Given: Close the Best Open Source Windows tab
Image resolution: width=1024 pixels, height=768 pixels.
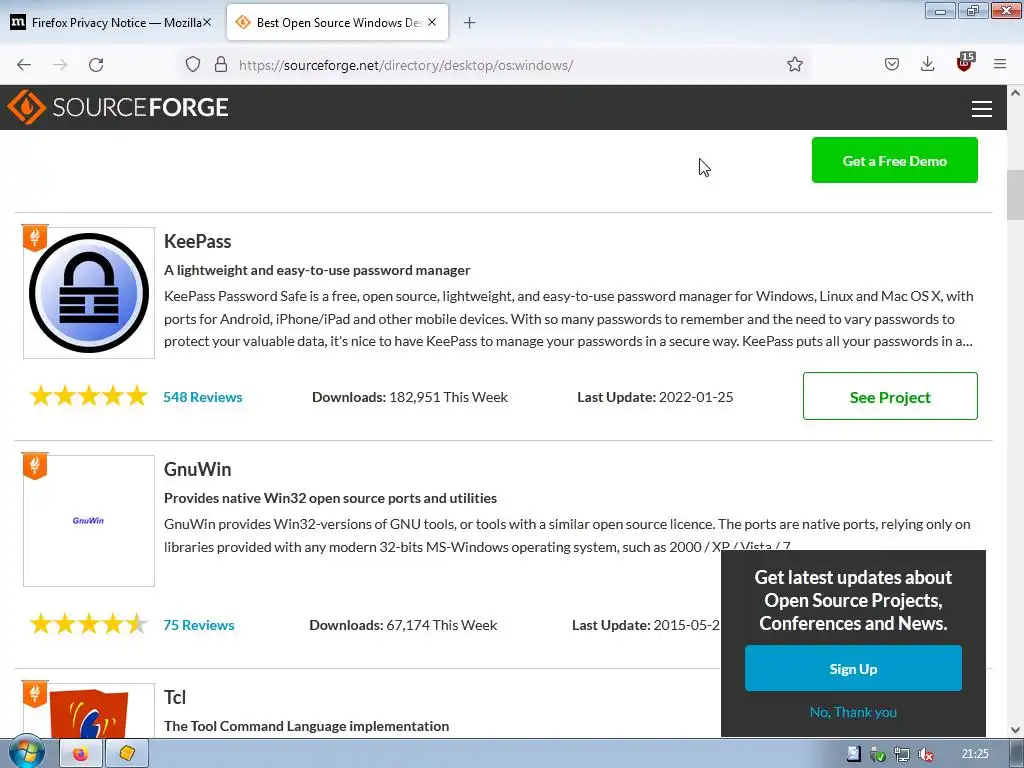Looking at the screenshot, I should point(432,22).
